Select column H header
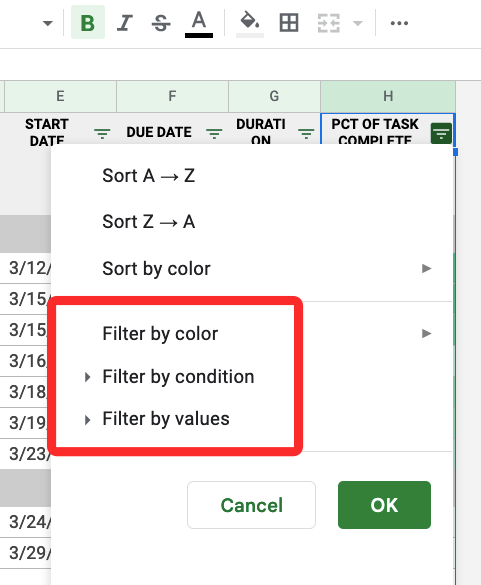This screenshot has height=585, width=481. click(388, 96)
